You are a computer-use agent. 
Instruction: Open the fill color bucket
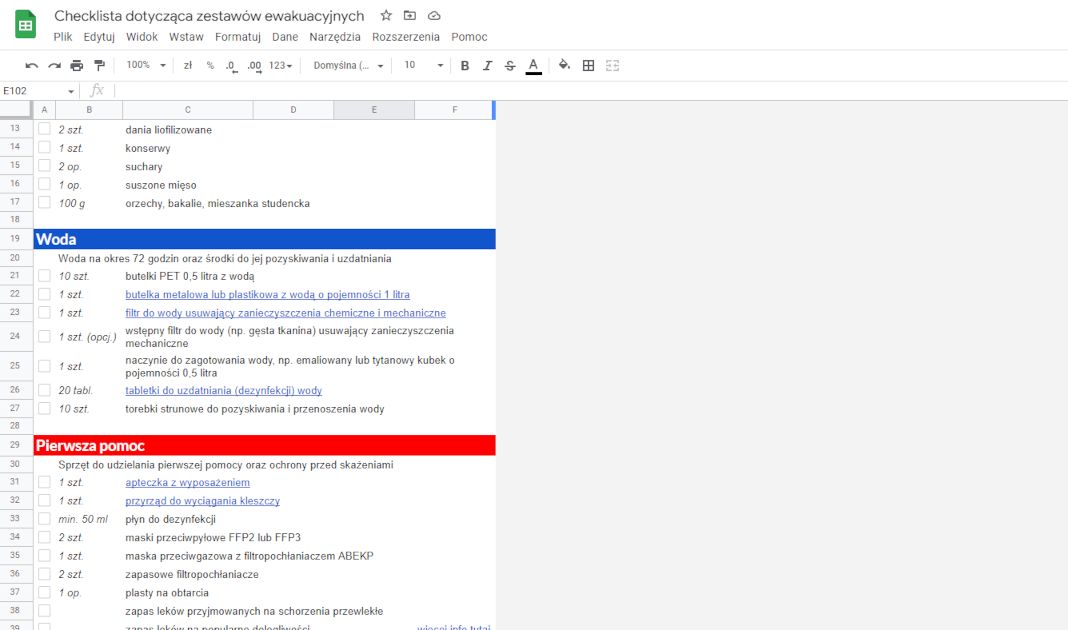click(564, 66)
